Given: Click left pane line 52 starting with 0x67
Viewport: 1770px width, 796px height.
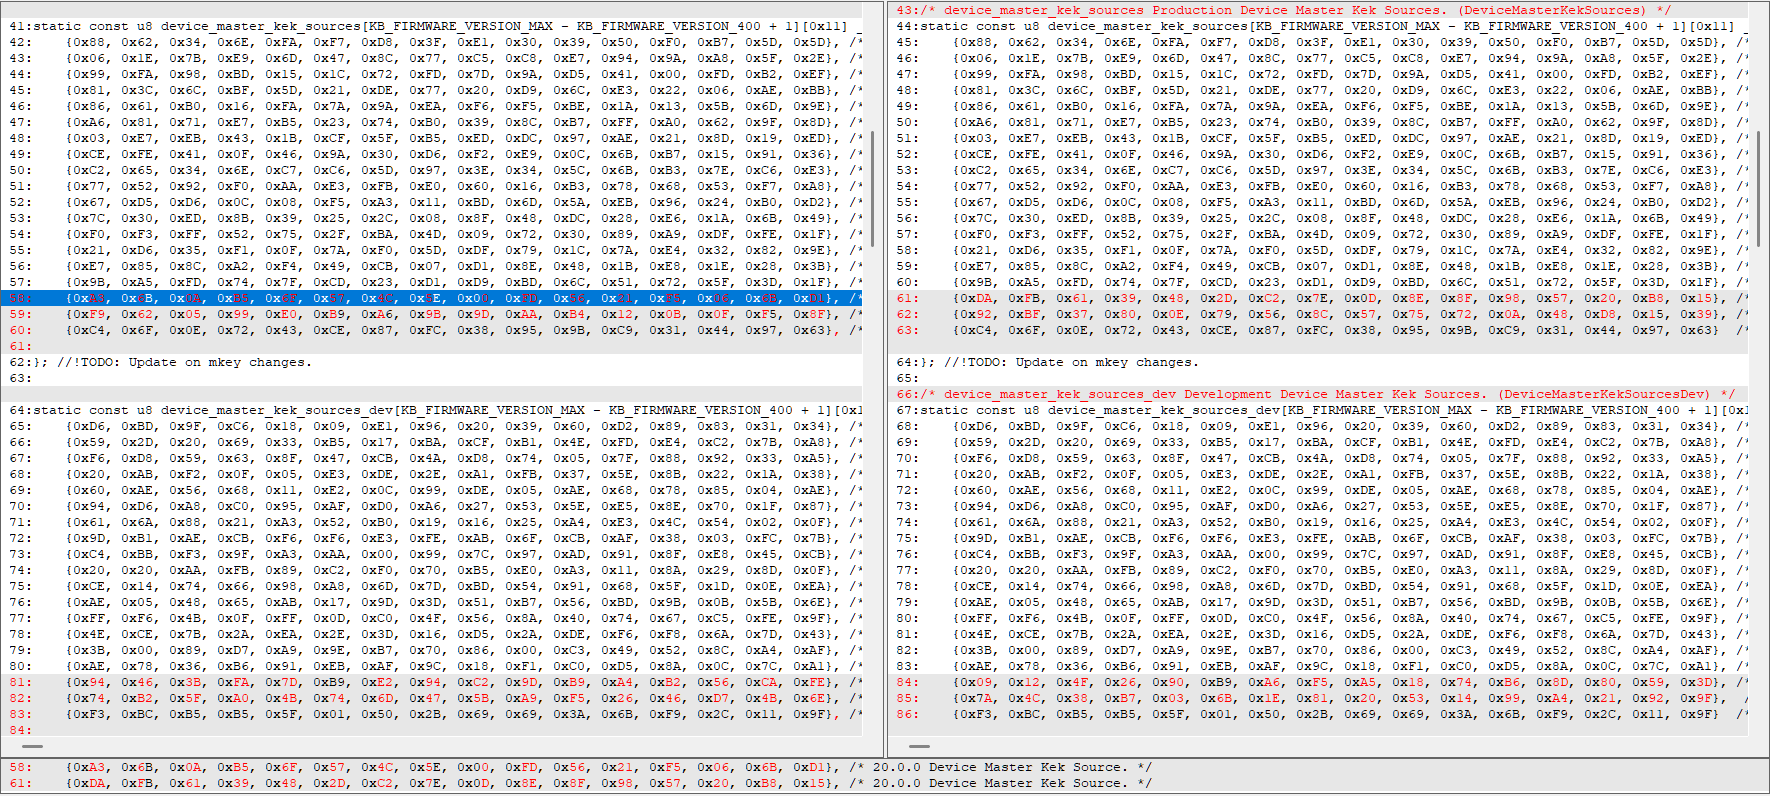Looking at the screenshot, I should (431, 202).
